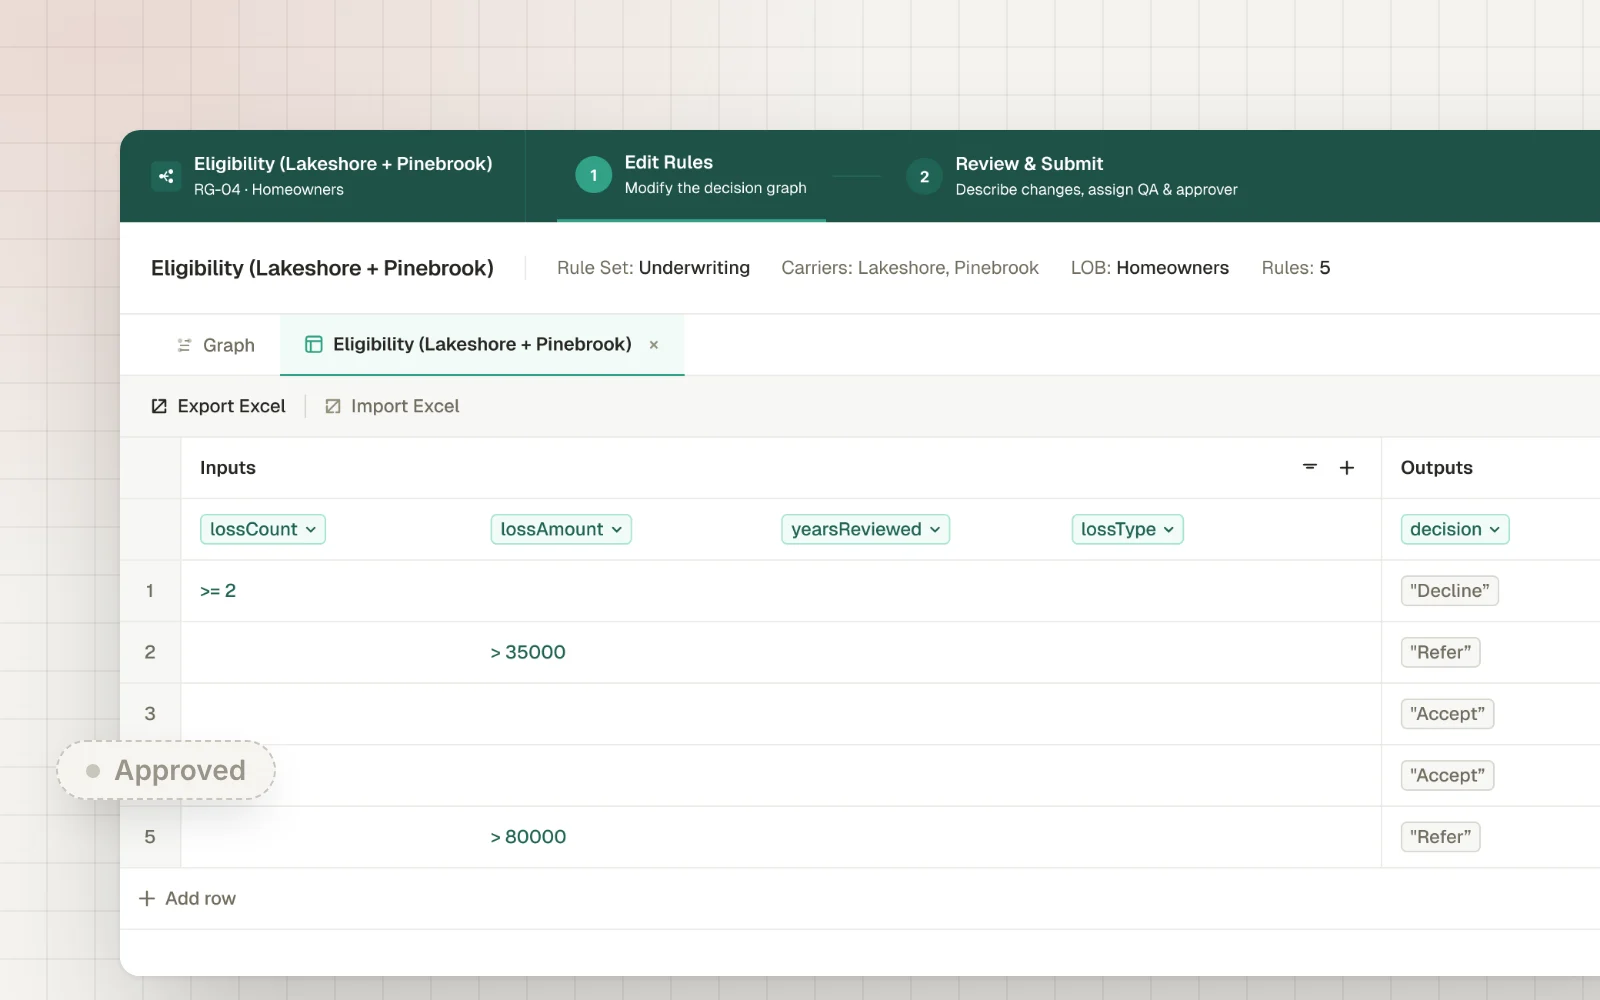1600x1000 pixels.
Task: Close the Eligibility (Lakeshore + Pinebrook) tab
Action: (x=654, y=345)
